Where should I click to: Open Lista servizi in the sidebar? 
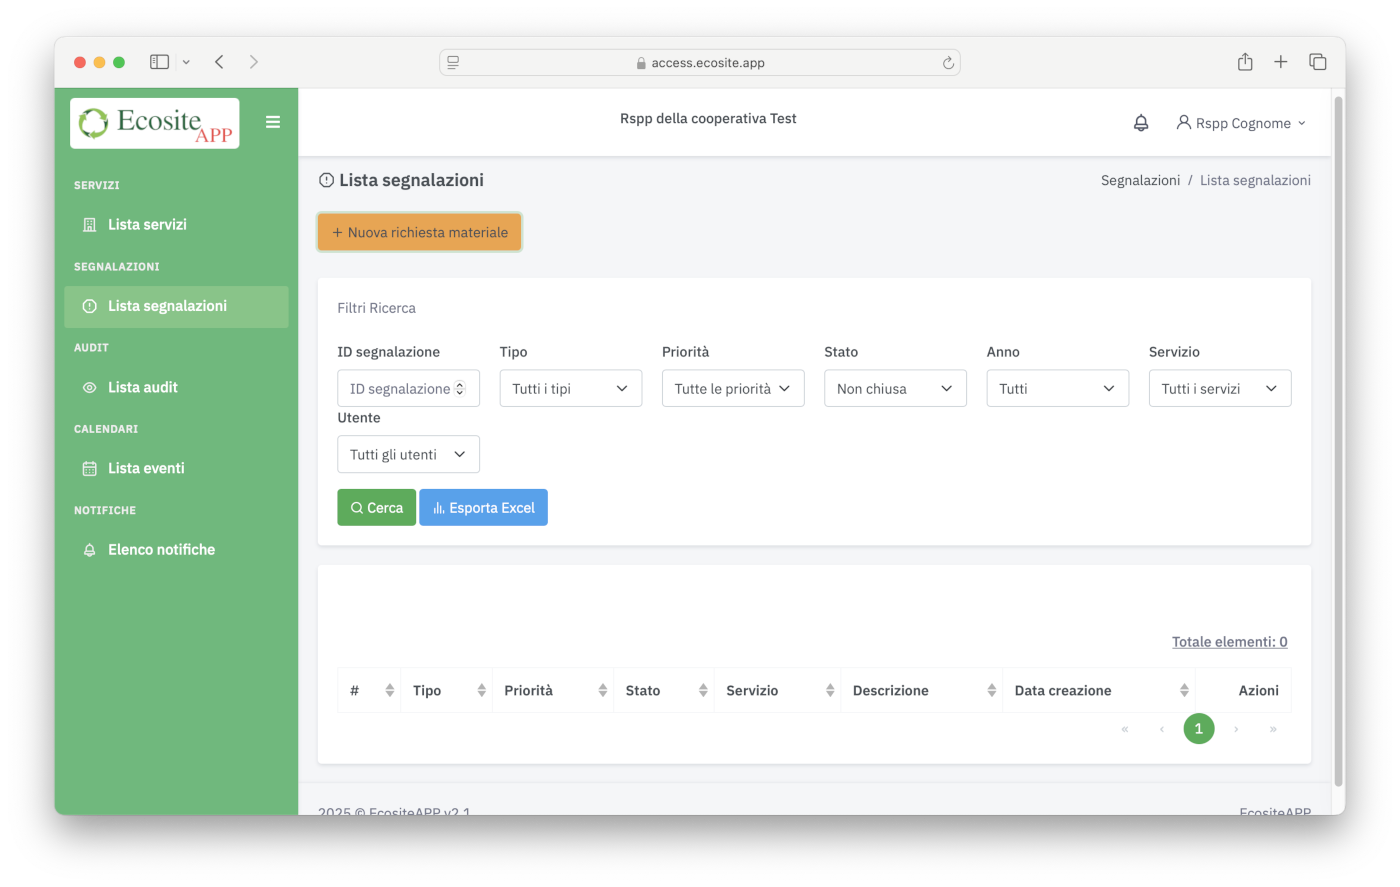(176, 225)
